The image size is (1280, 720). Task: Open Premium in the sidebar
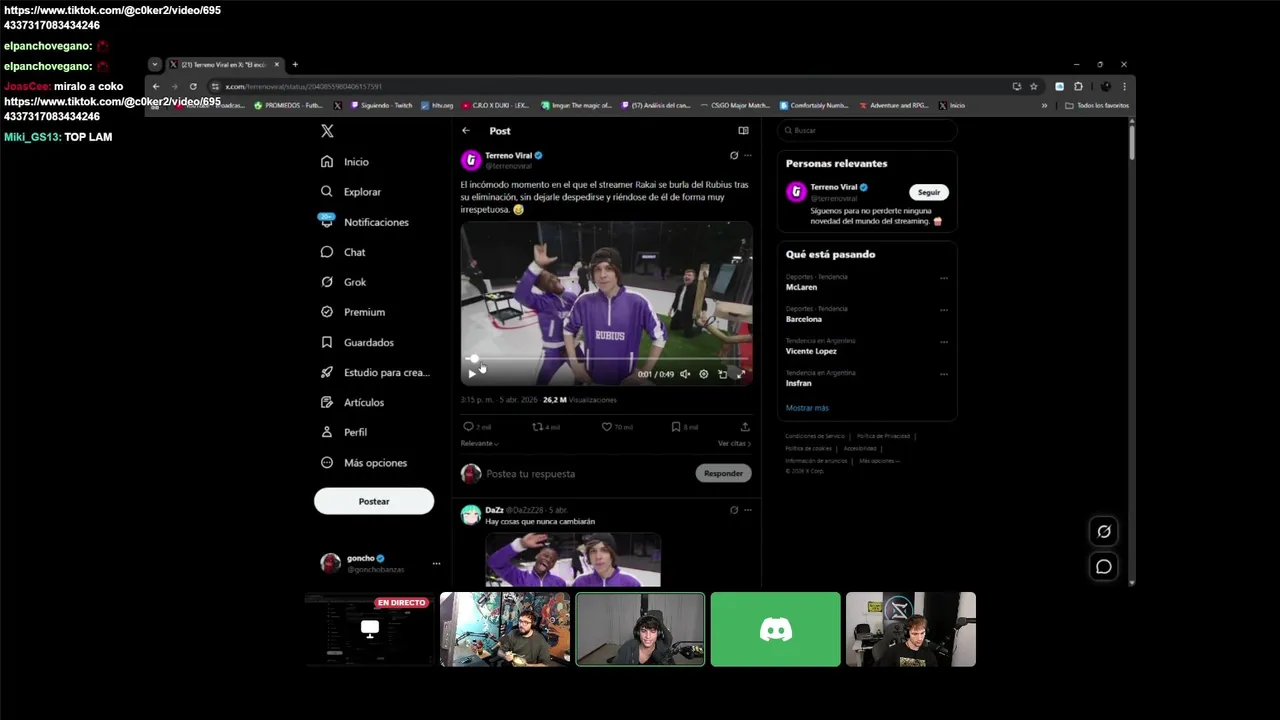tap(353, 312)
